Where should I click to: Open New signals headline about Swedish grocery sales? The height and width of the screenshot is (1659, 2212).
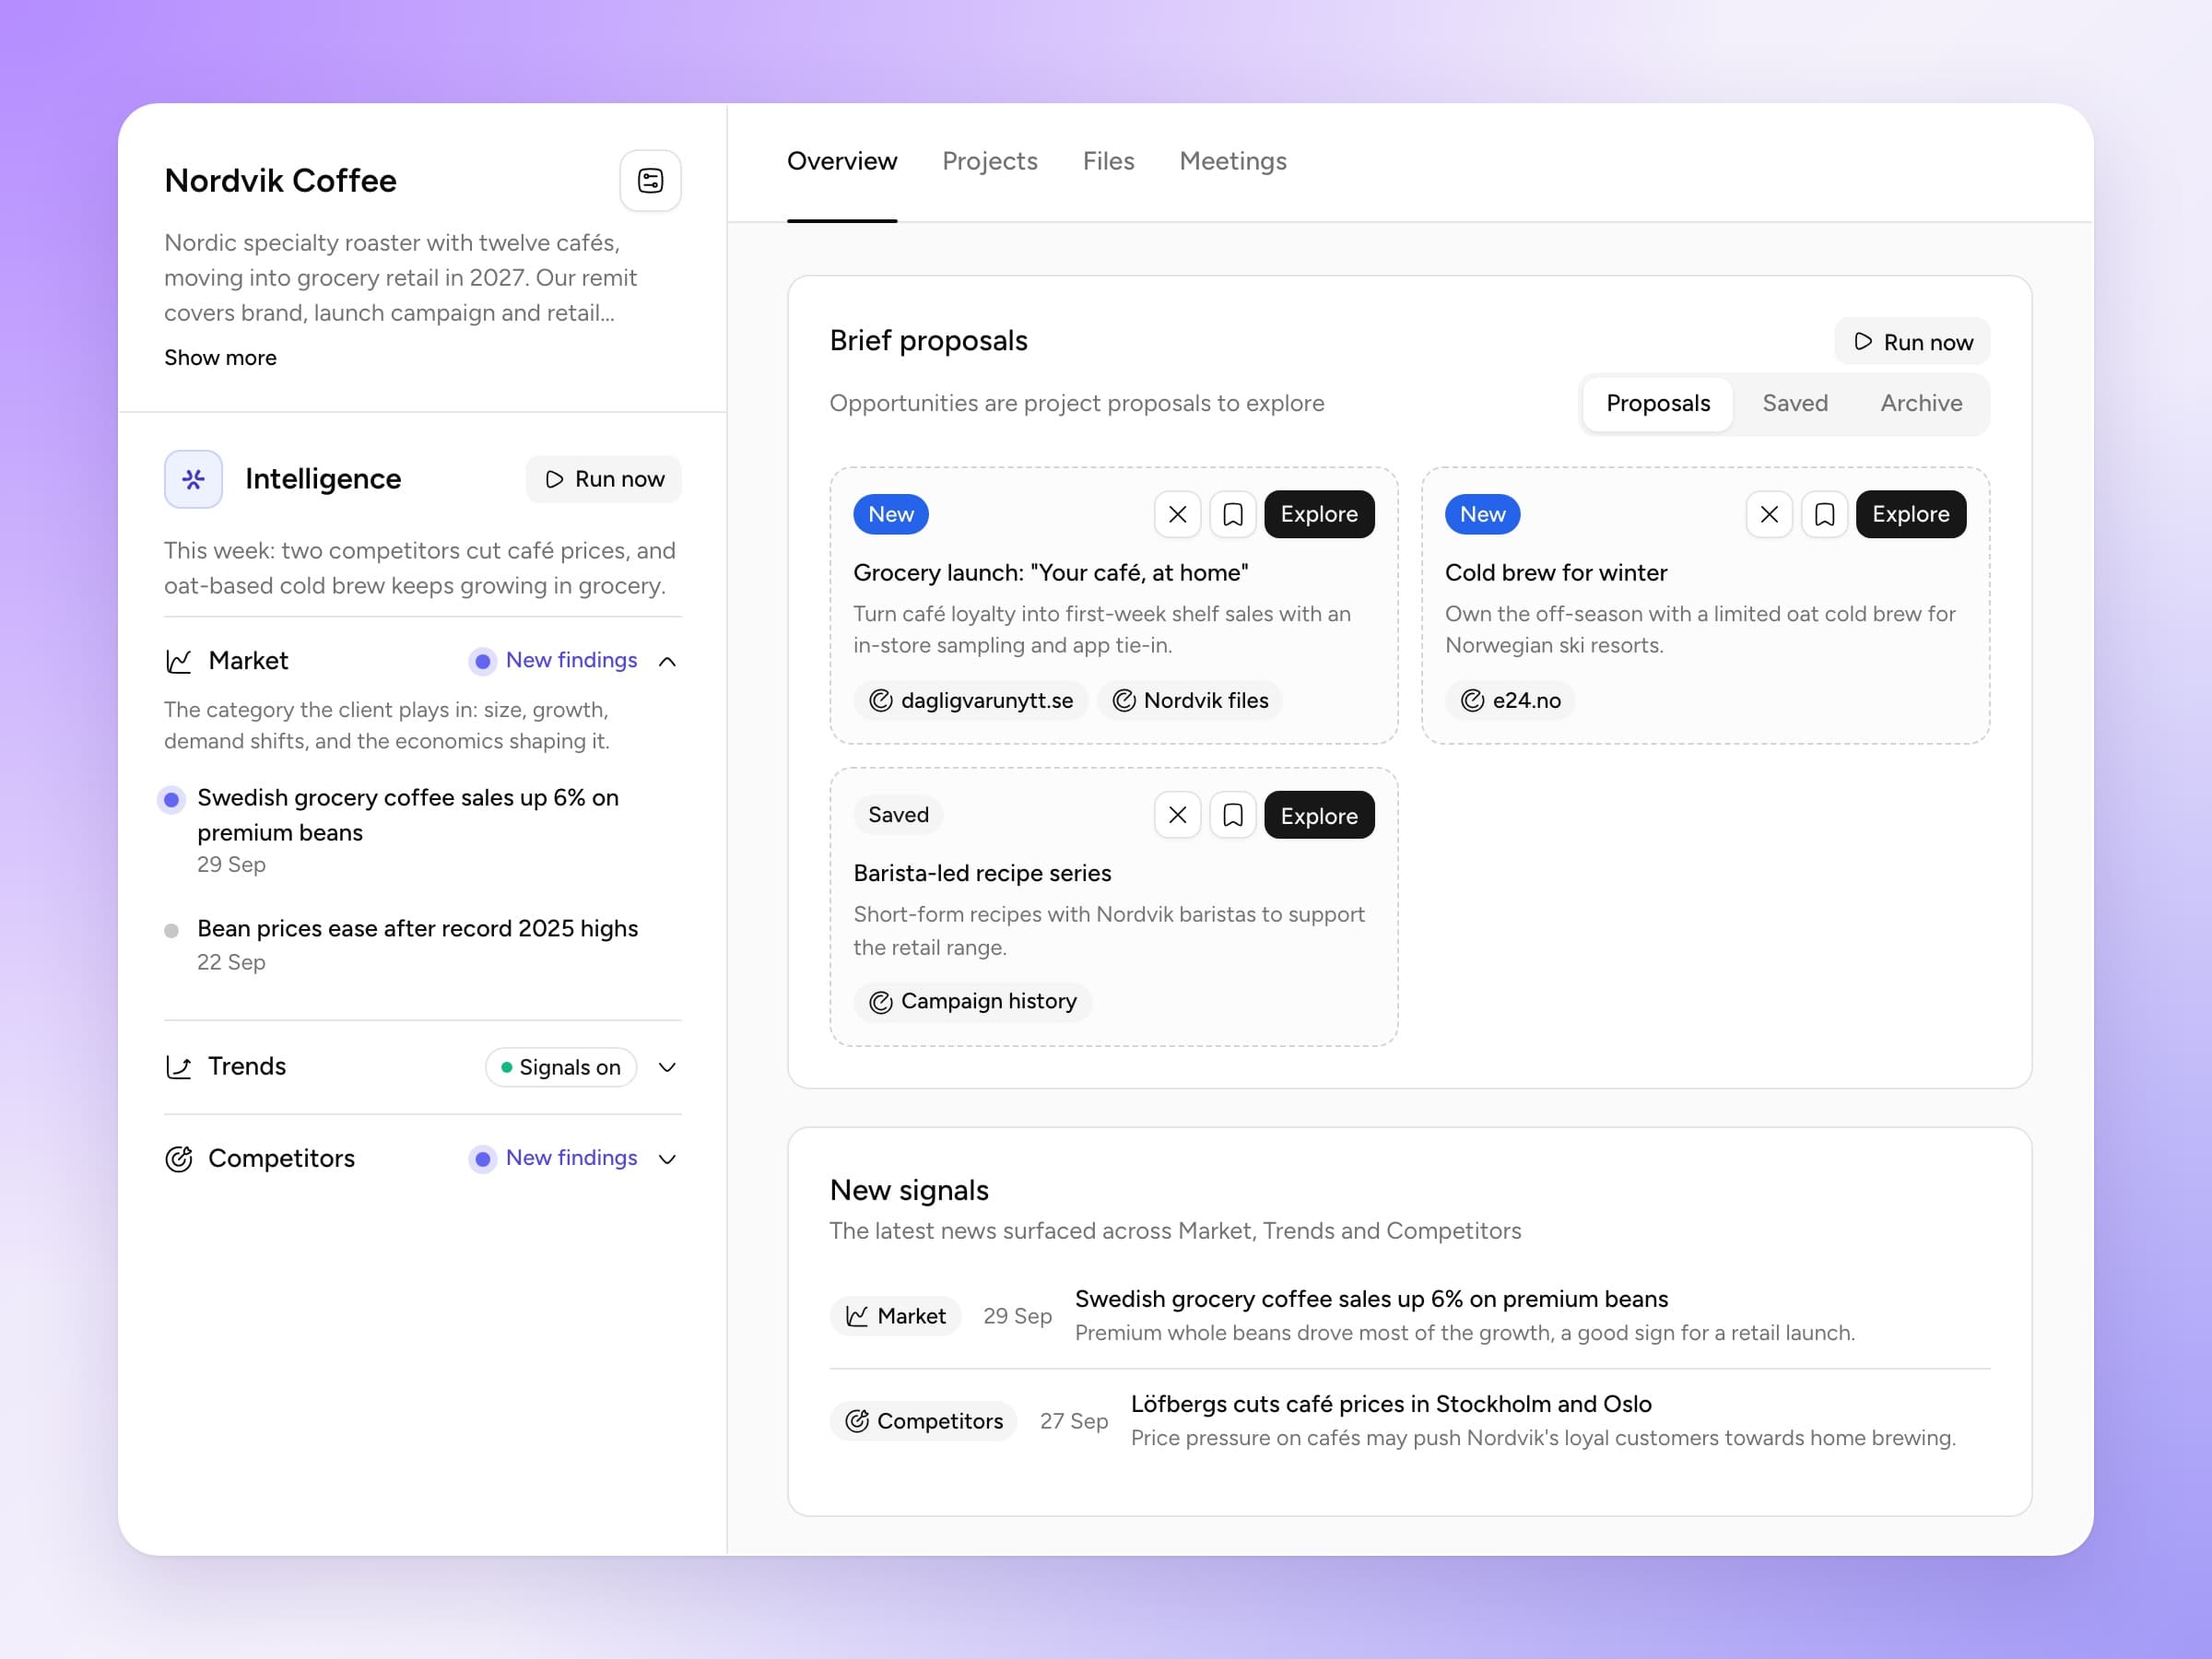(1371, 1299)
